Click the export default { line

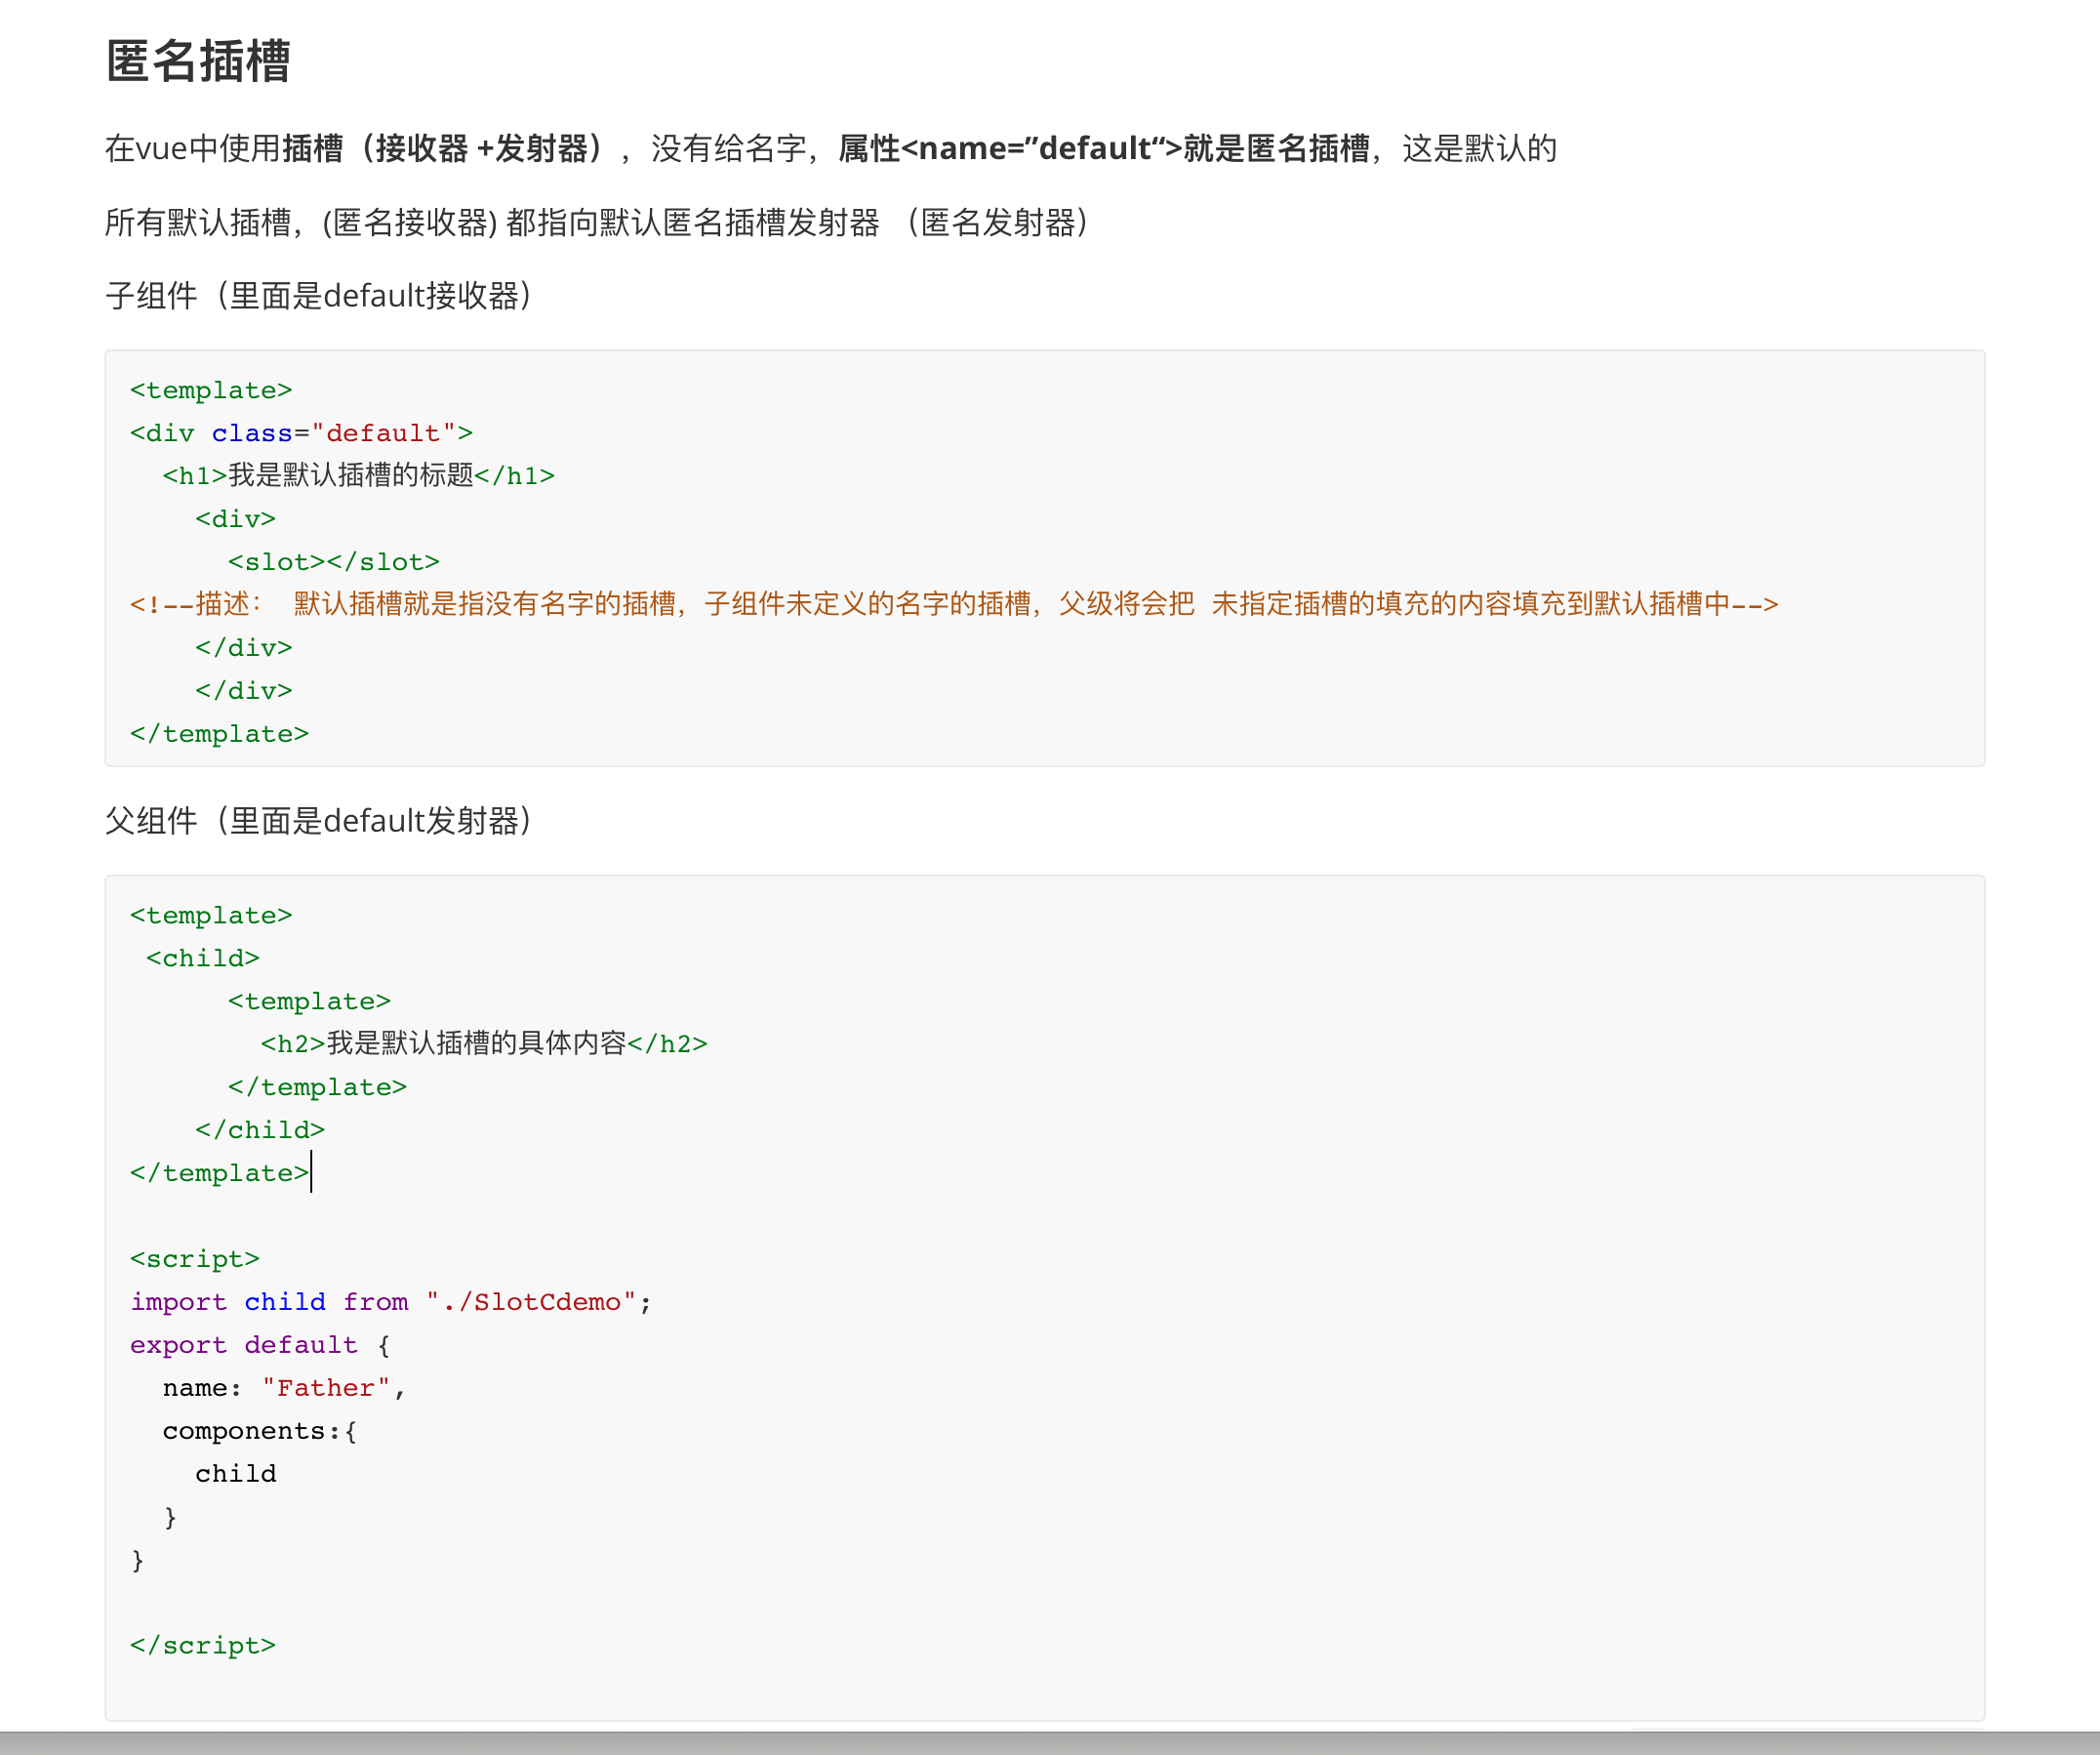(260, 1345)
